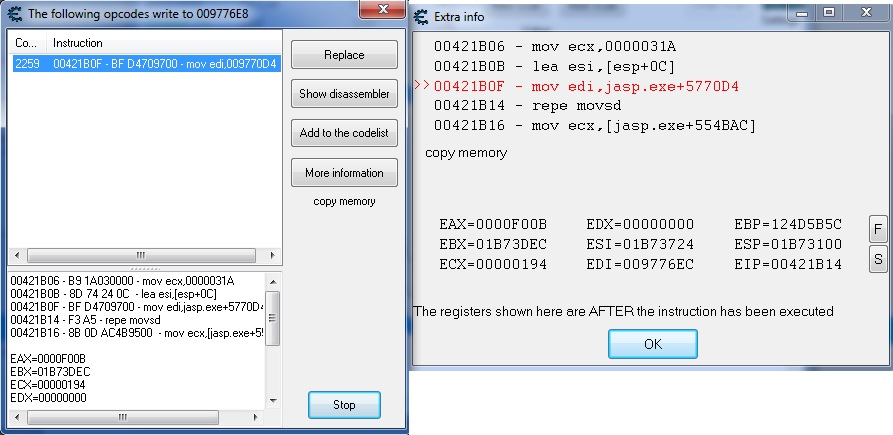Open Show disassembler

(344, 94)
